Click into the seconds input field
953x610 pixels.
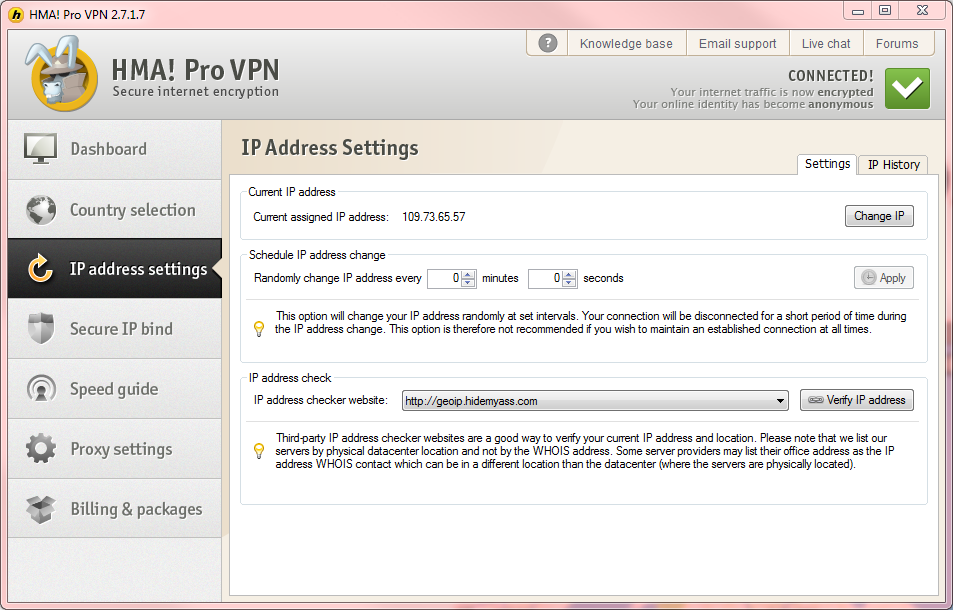coord(546,278)
